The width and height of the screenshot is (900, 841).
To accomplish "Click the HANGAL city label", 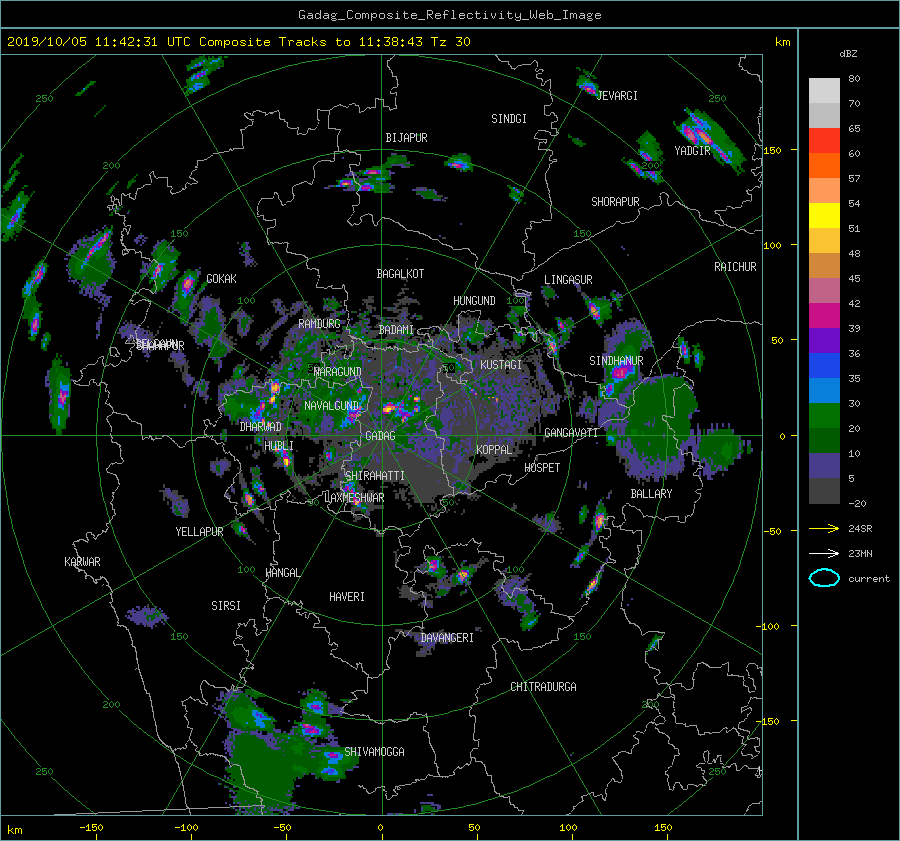I will (x=282, y=573).
